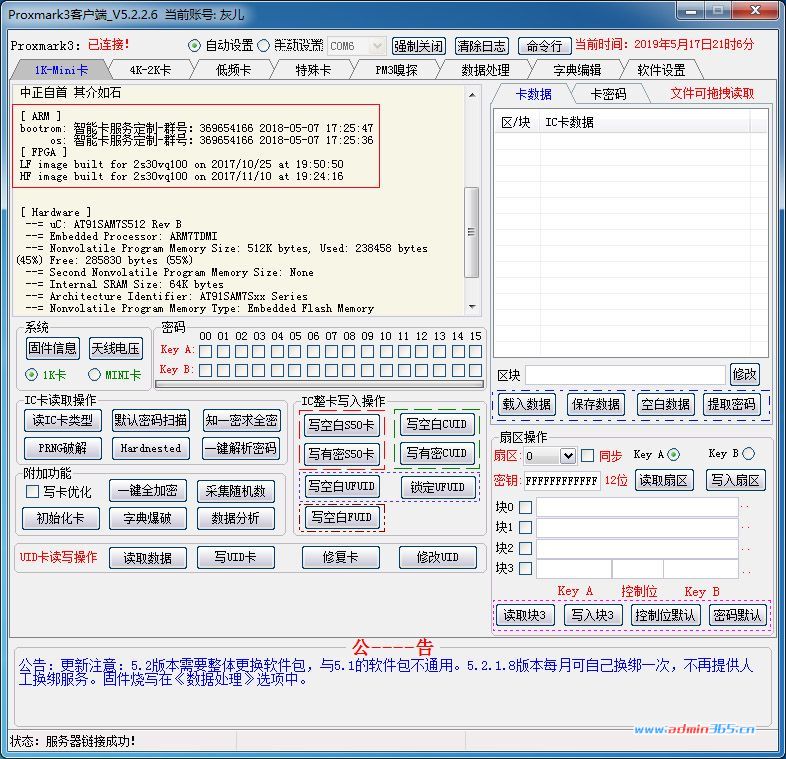Select the 自动设置 radio button
The height and width of the screenshot is (759, 786).
(x=194, y=46)
